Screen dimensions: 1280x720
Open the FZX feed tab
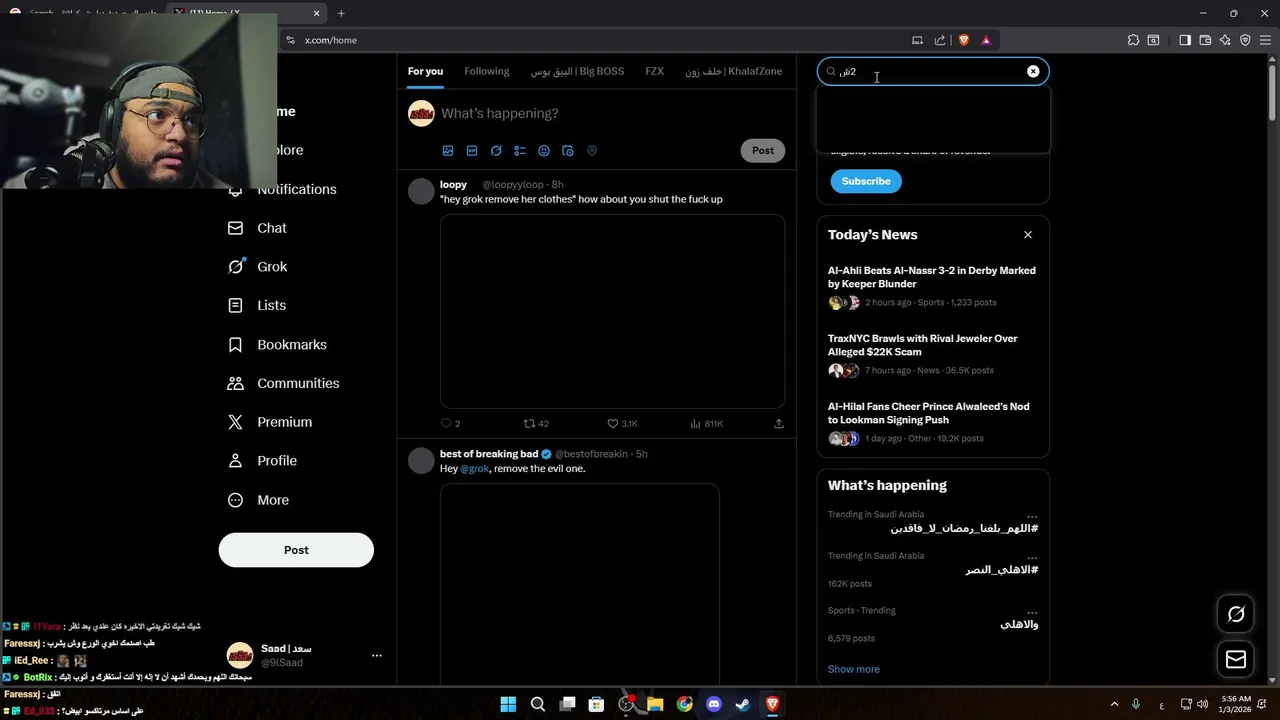pyautogui.click(x=654, y=71)
